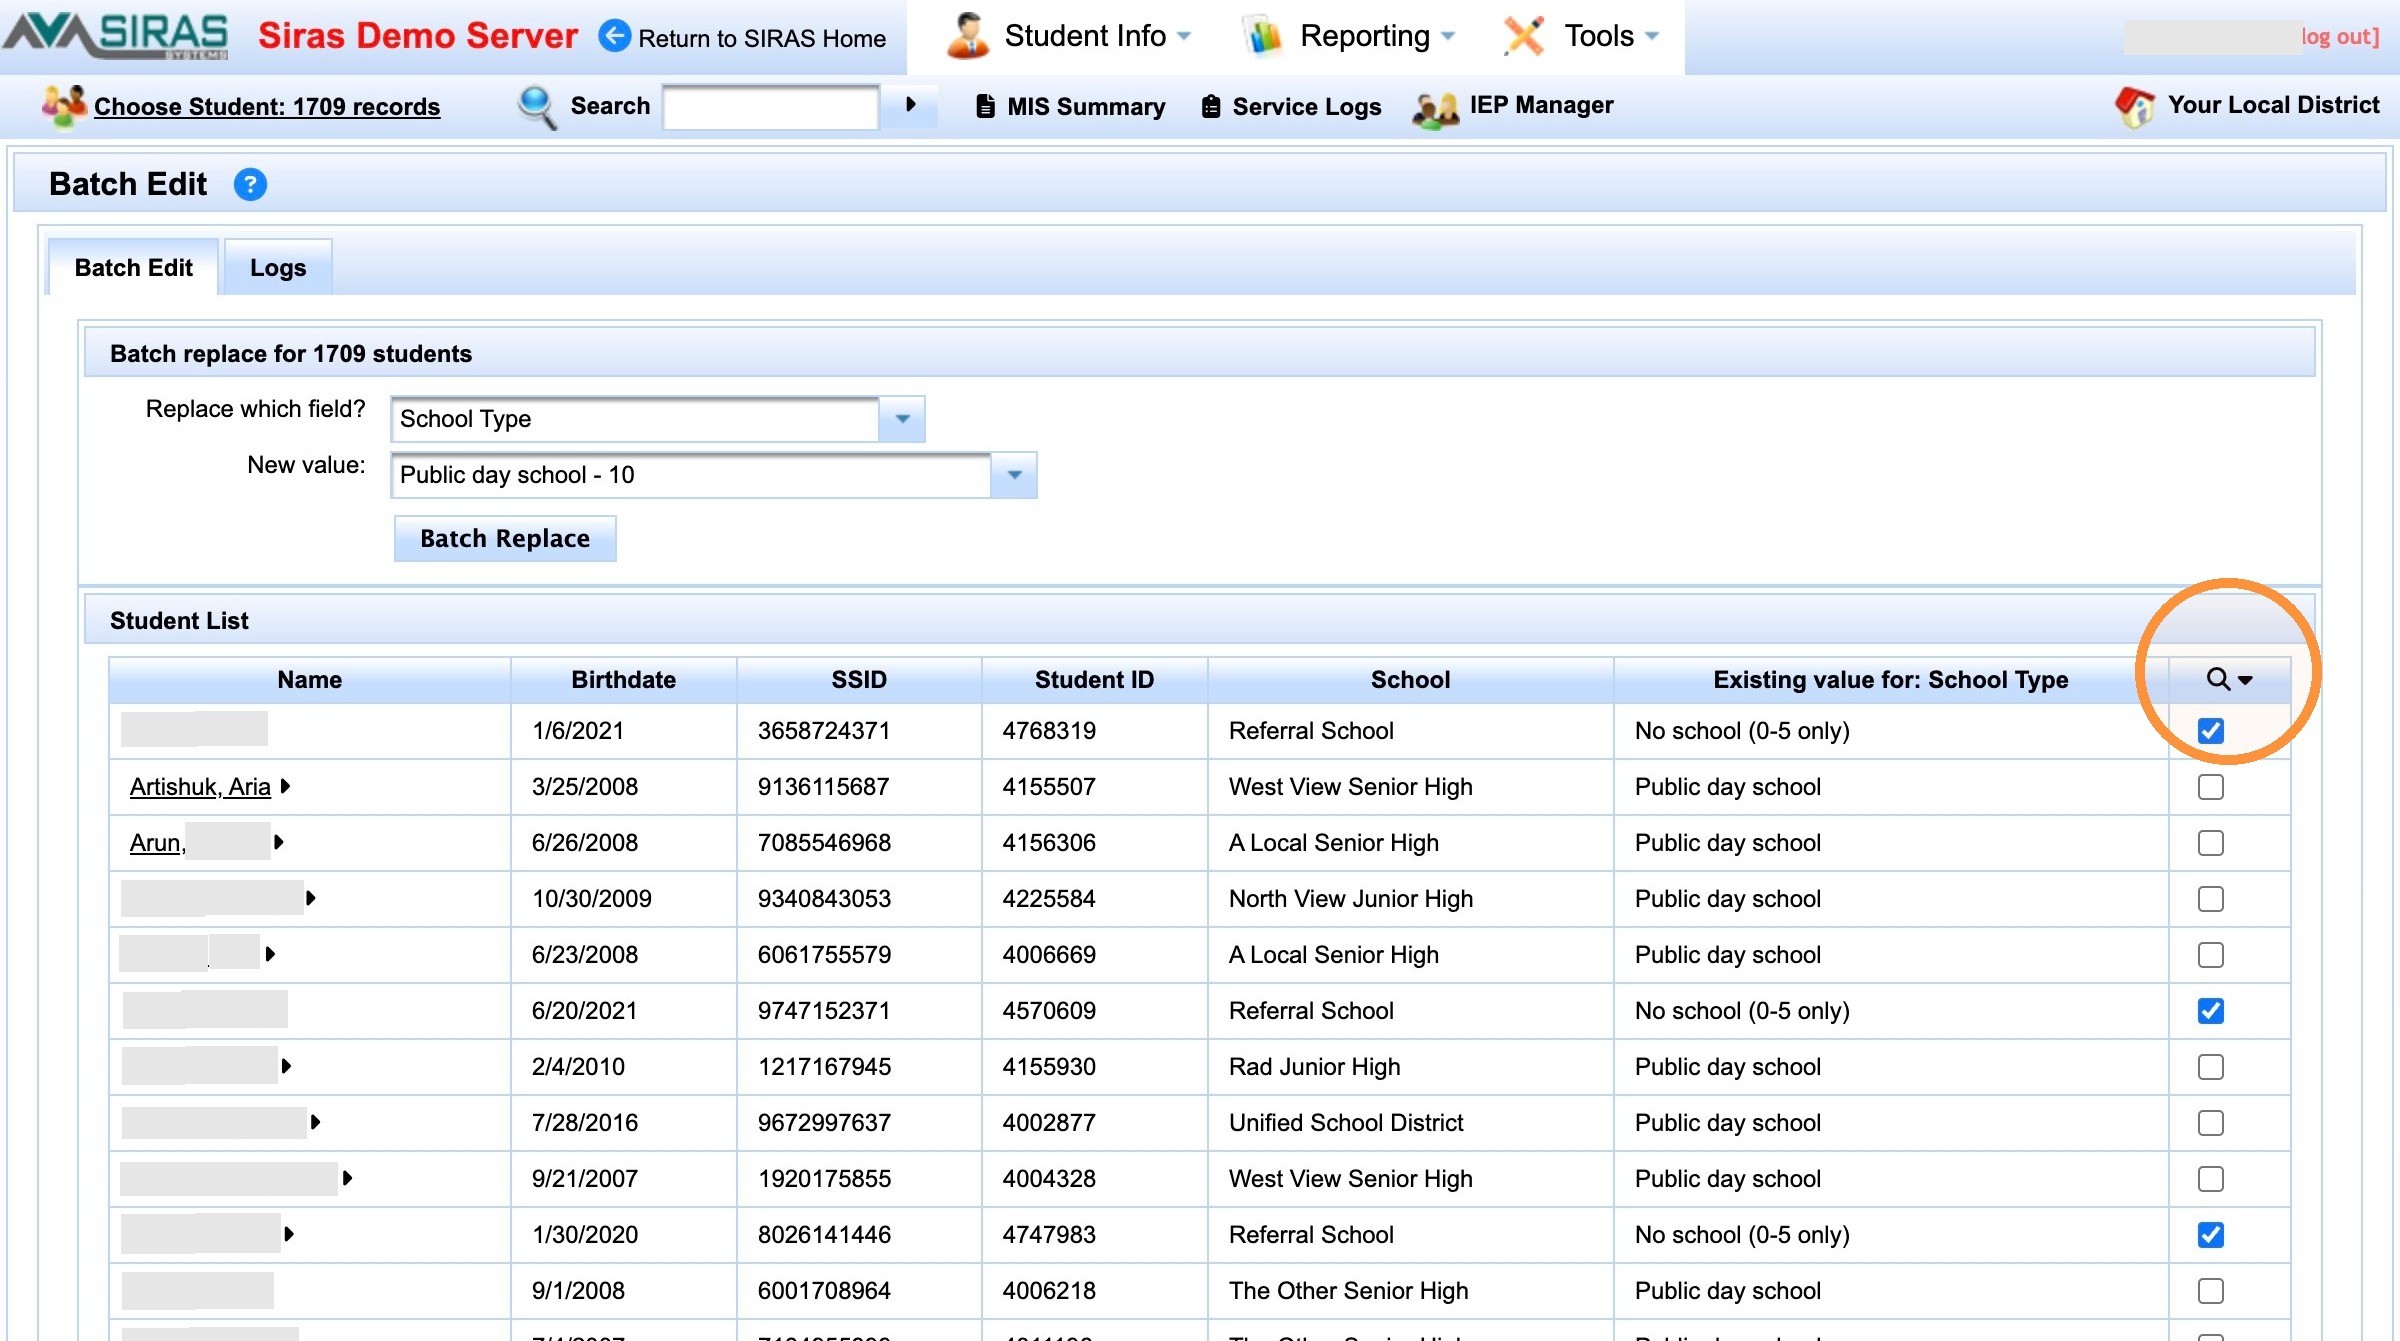Image resolution: width=2400 pixels, height=1341 pixels.
Task: Click the Siras Demo Server title
Action: point(418,36)
